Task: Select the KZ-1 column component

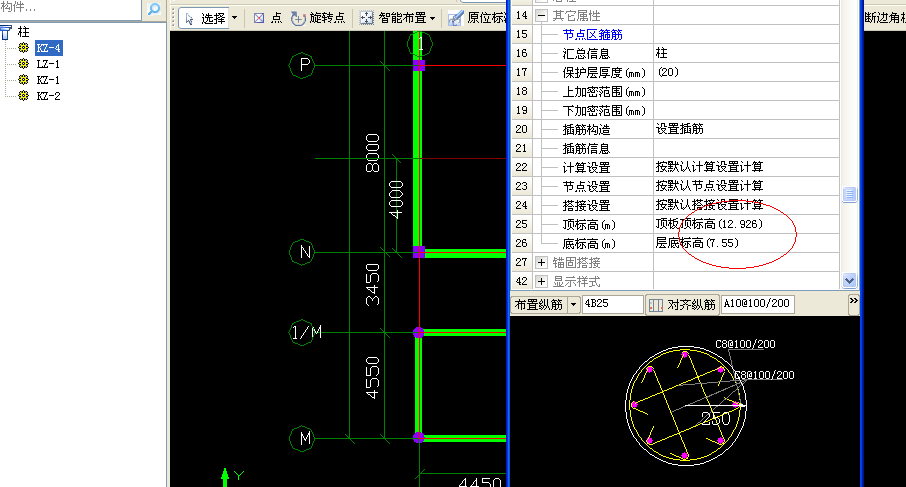Action: [x=48, y=80]
